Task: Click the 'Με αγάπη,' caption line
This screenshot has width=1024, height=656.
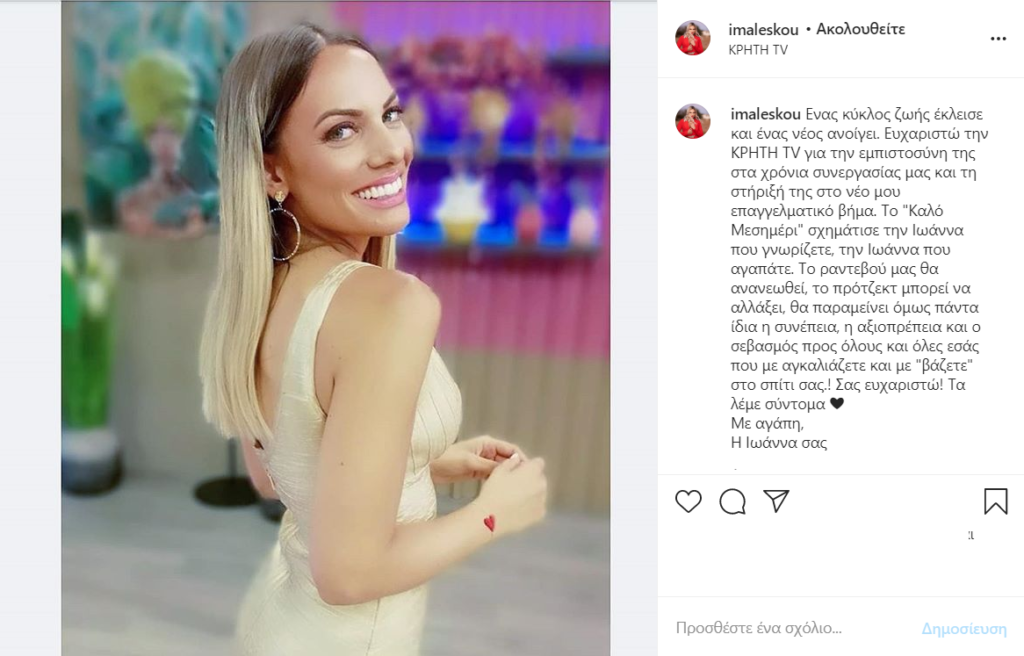Action: click(x=767, y=423)
